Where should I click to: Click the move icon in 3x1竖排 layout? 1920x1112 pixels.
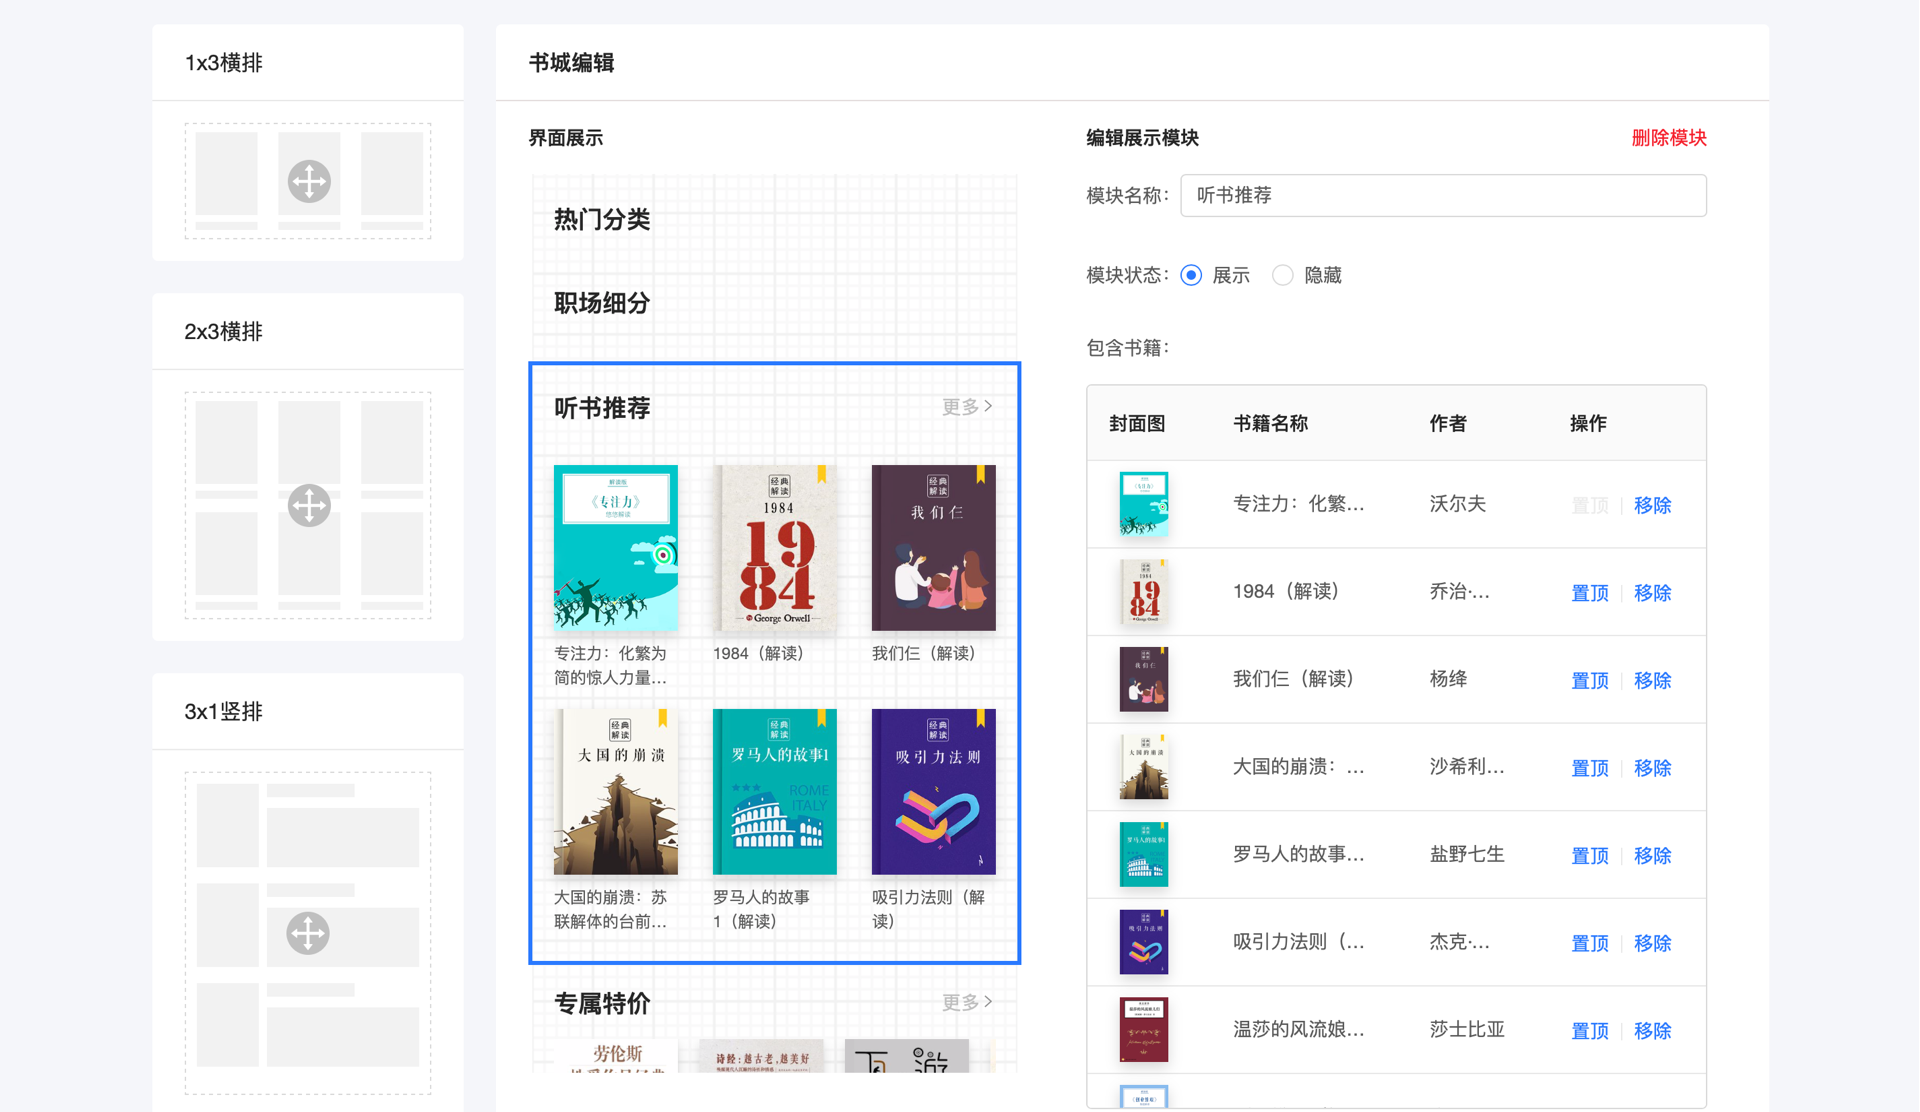[x=308, y=933]
